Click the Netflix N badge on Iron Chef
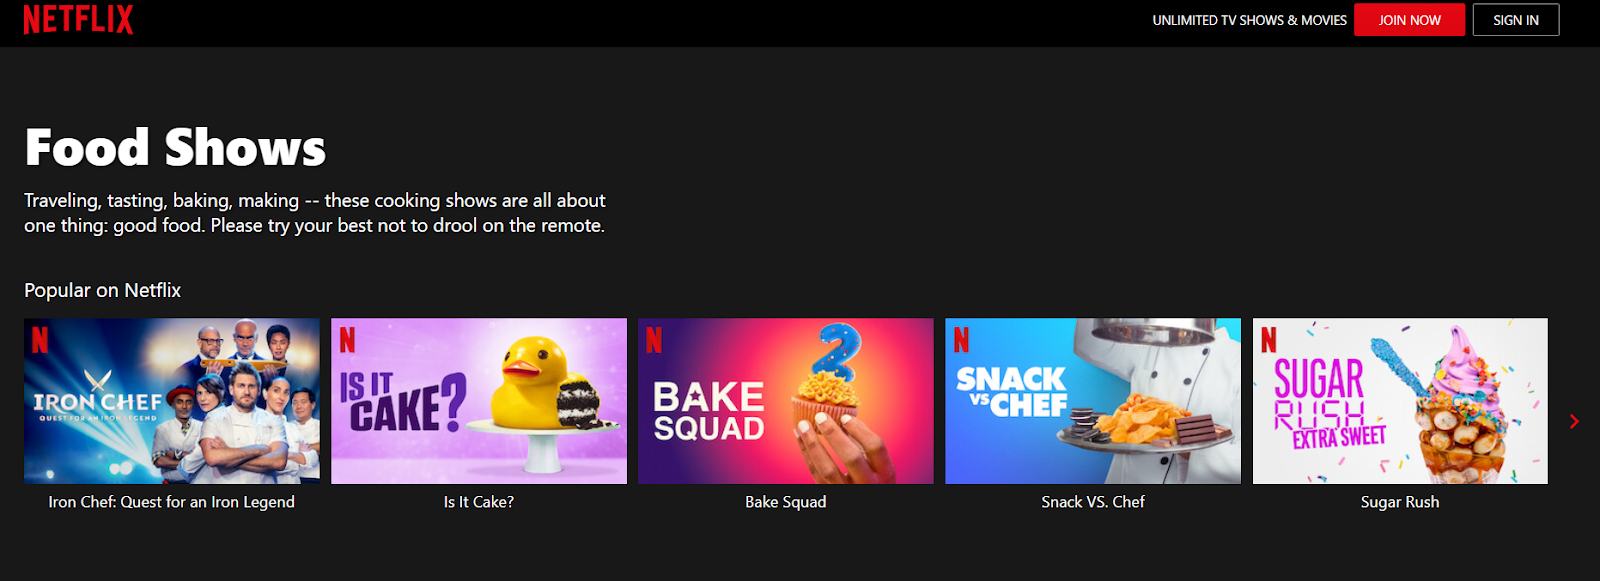This screenshot has width=1600, height=581. pos(40,340)
